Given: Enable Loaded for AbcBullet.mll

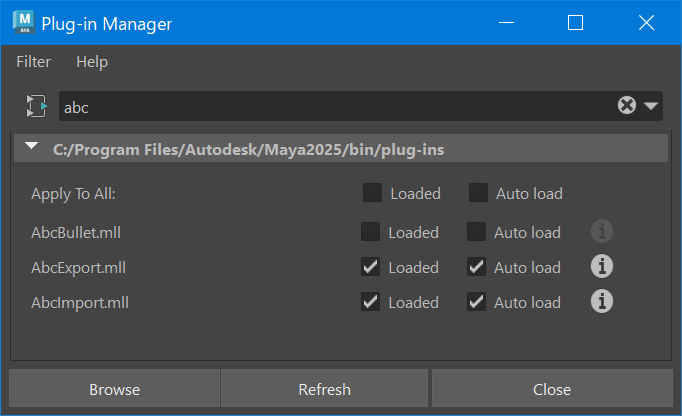Looking at the screenshot, I should (371, 232).
